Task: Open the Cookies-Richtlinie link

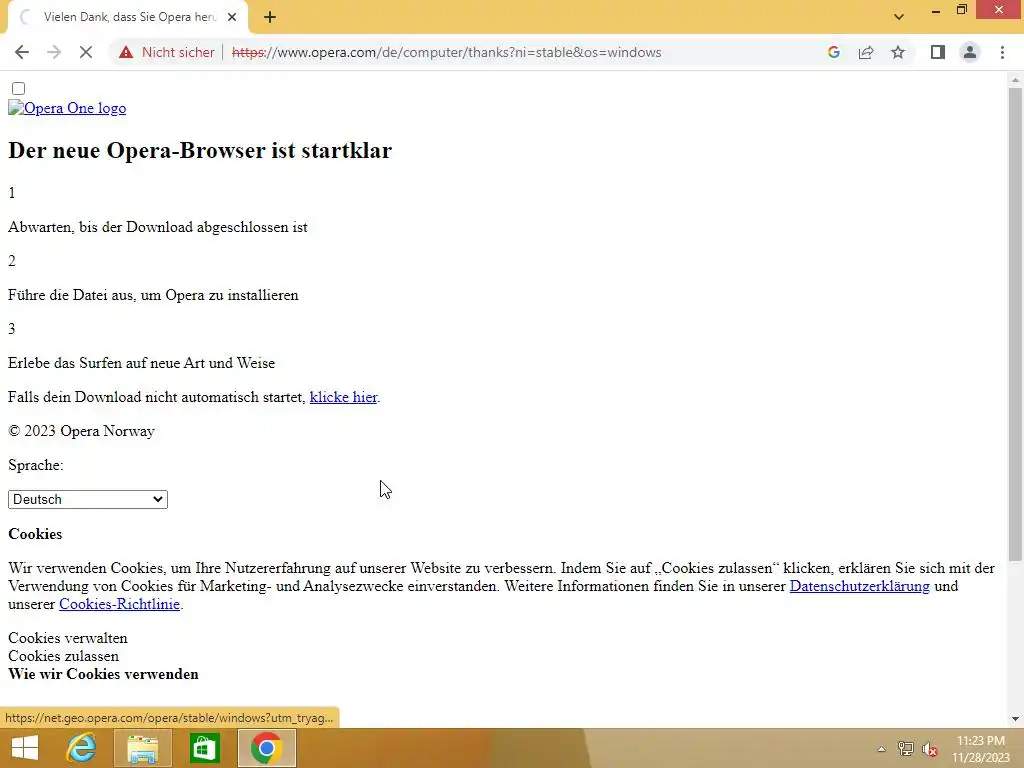Action: tap(120, 604)
